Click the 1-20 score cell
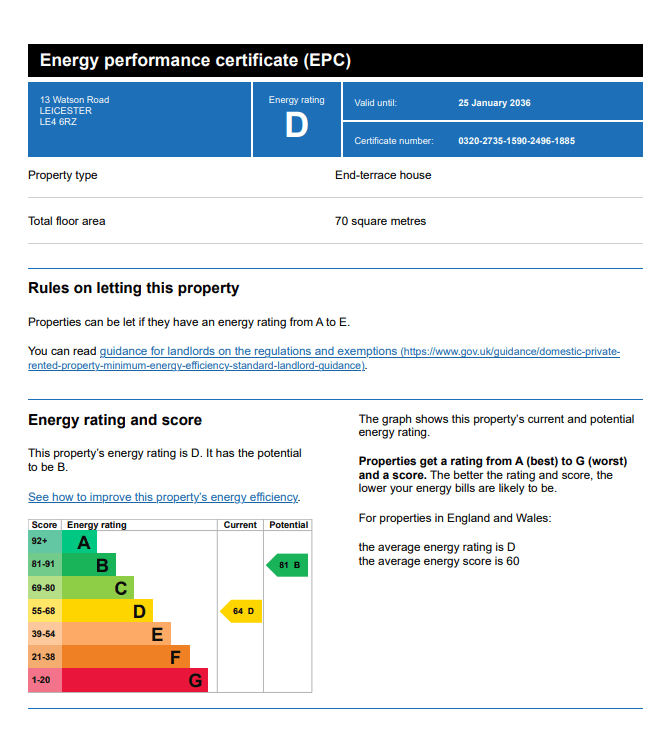This screenshot has width=657, height=737. [x=45, y=680]
